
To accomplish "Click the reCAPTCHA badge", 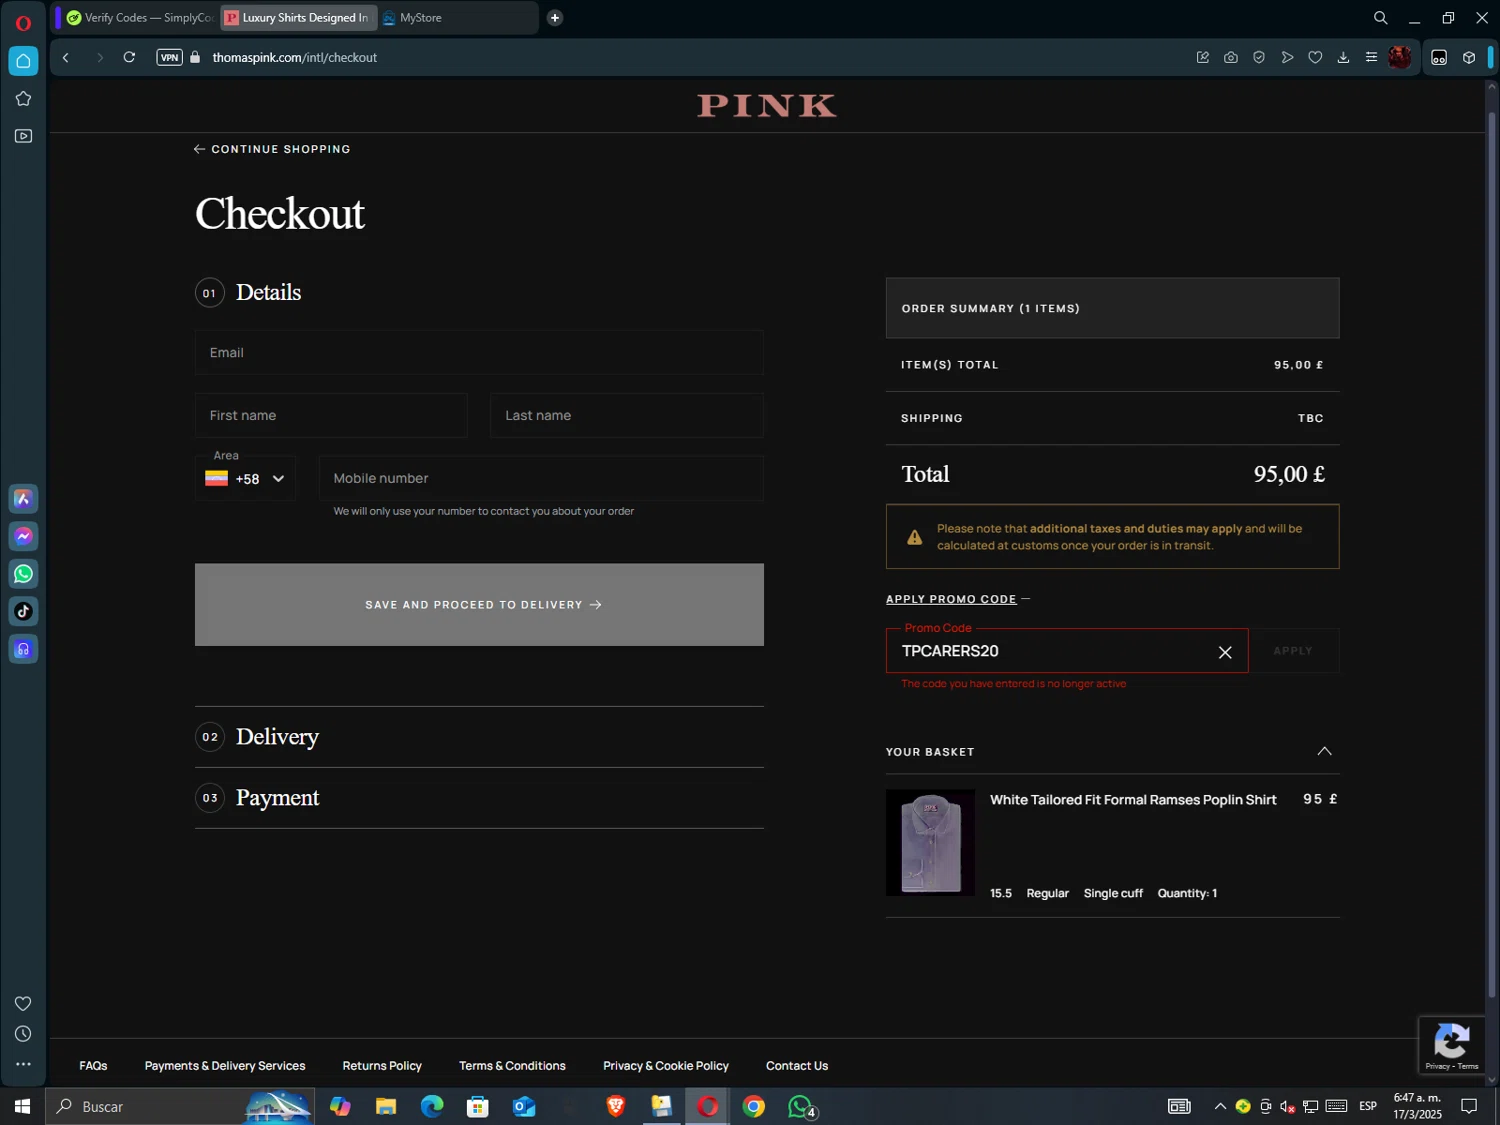I will [x=1451, y=1045].
